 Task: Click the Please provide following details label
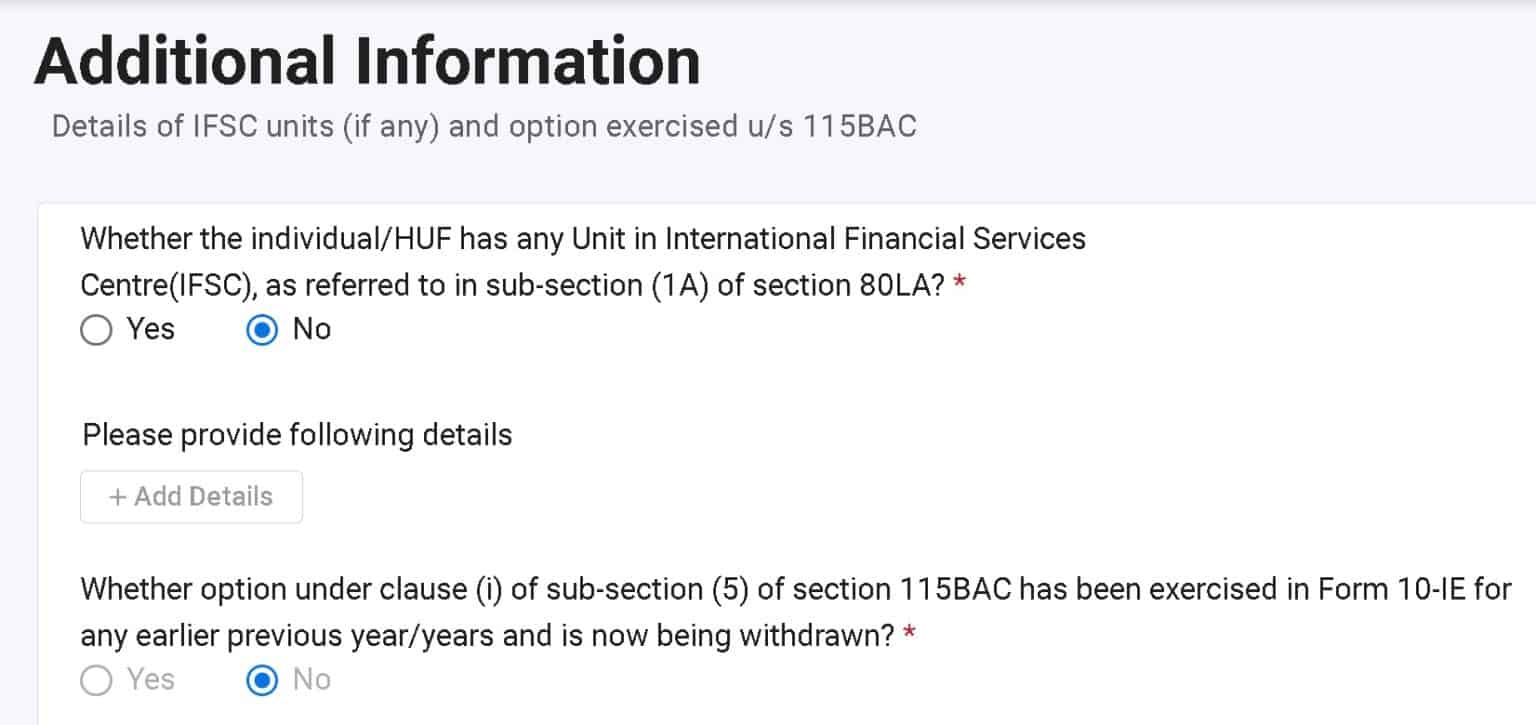(296, 435)
